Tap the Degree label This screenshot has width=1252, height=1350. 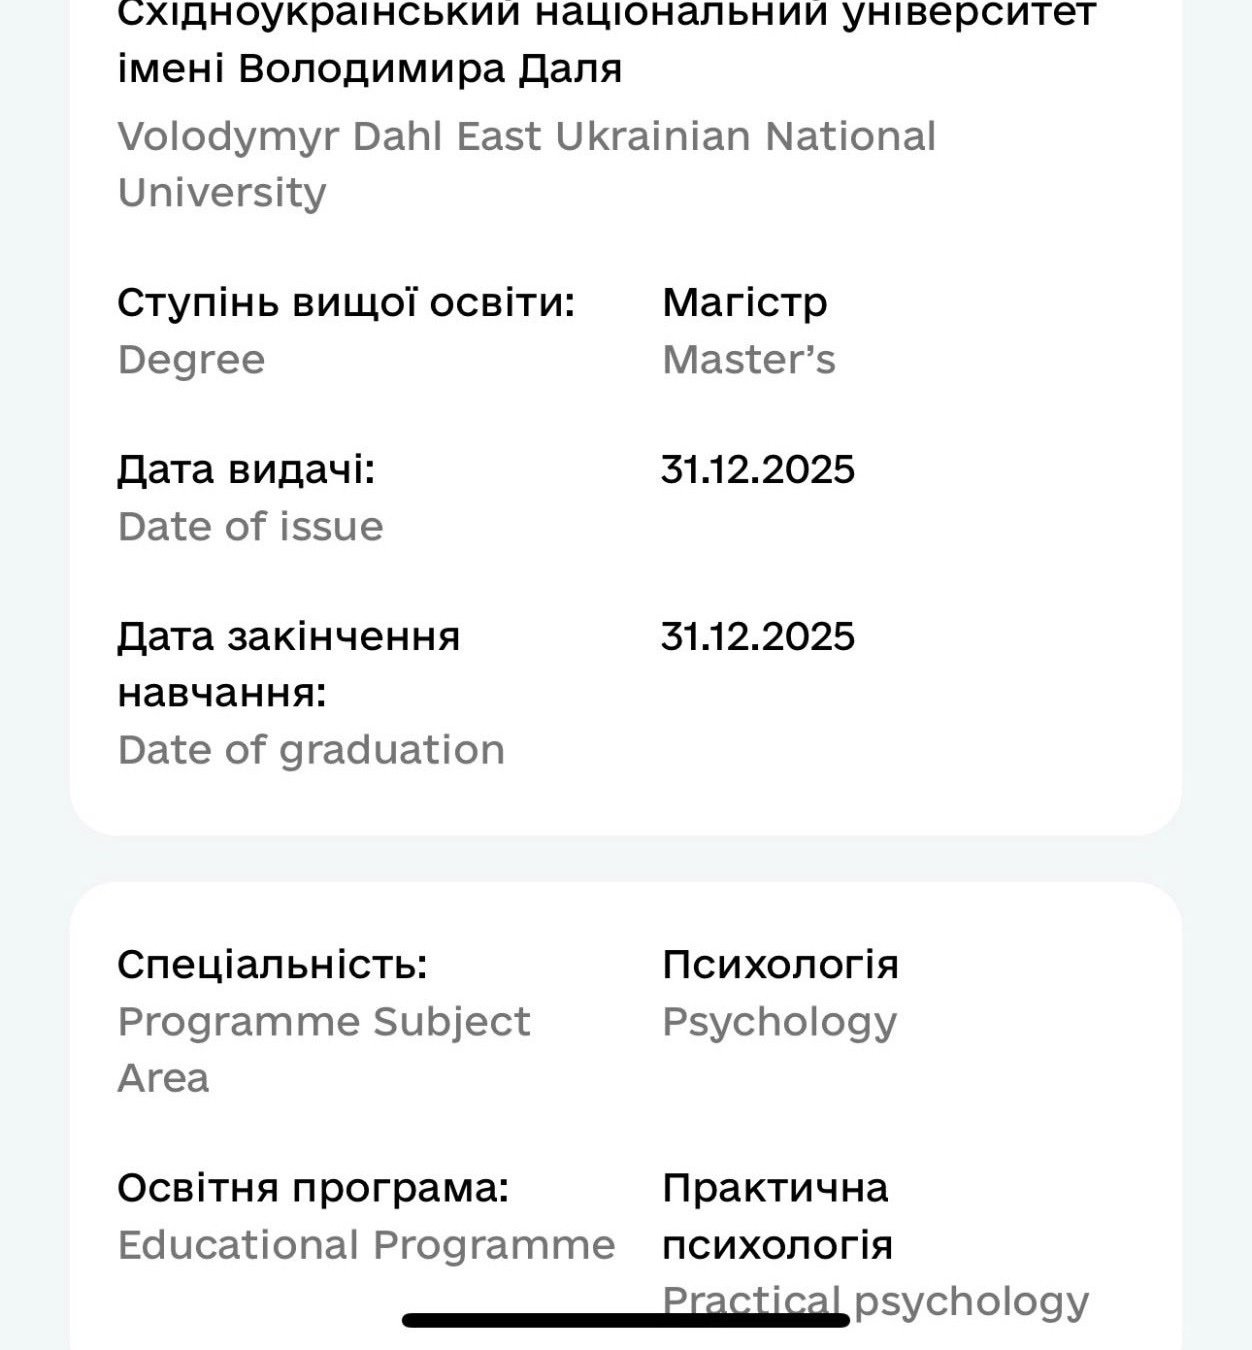point(191,360)
